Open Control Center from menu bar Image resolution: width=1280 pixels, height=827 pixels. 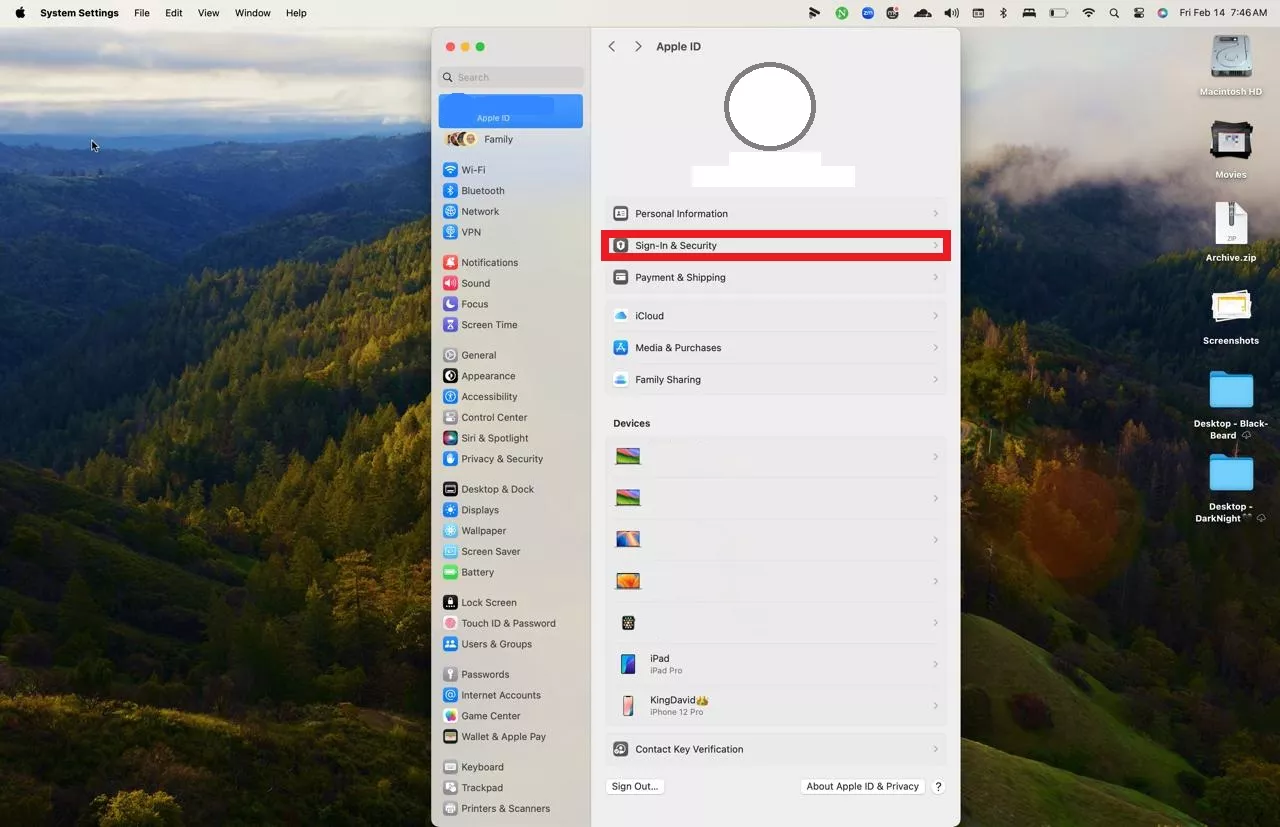(x=1138, y=13)
